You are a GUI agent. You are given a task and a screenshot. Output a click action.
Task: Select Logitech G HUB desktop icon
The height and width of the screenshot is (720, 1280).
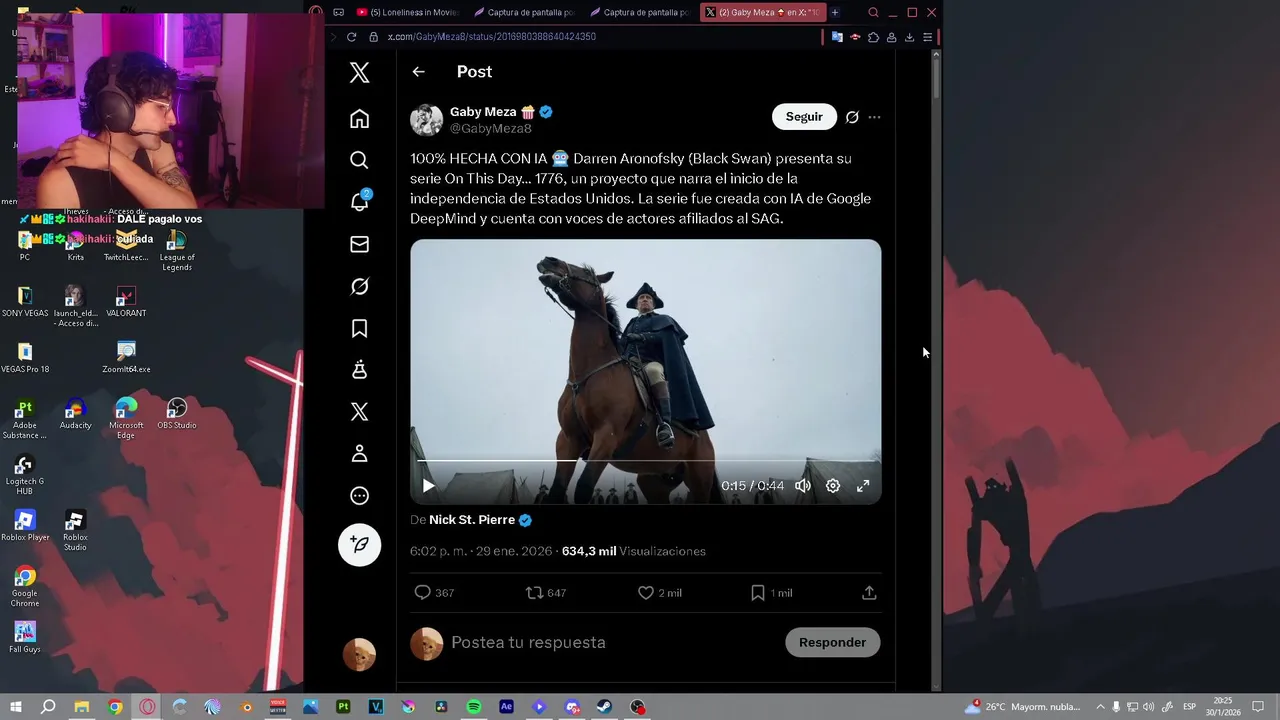[x=25, y=475]
